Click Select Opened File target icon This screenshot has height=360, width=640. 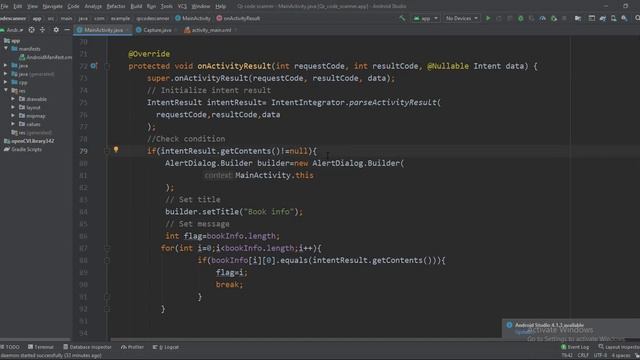click(31, 30)
